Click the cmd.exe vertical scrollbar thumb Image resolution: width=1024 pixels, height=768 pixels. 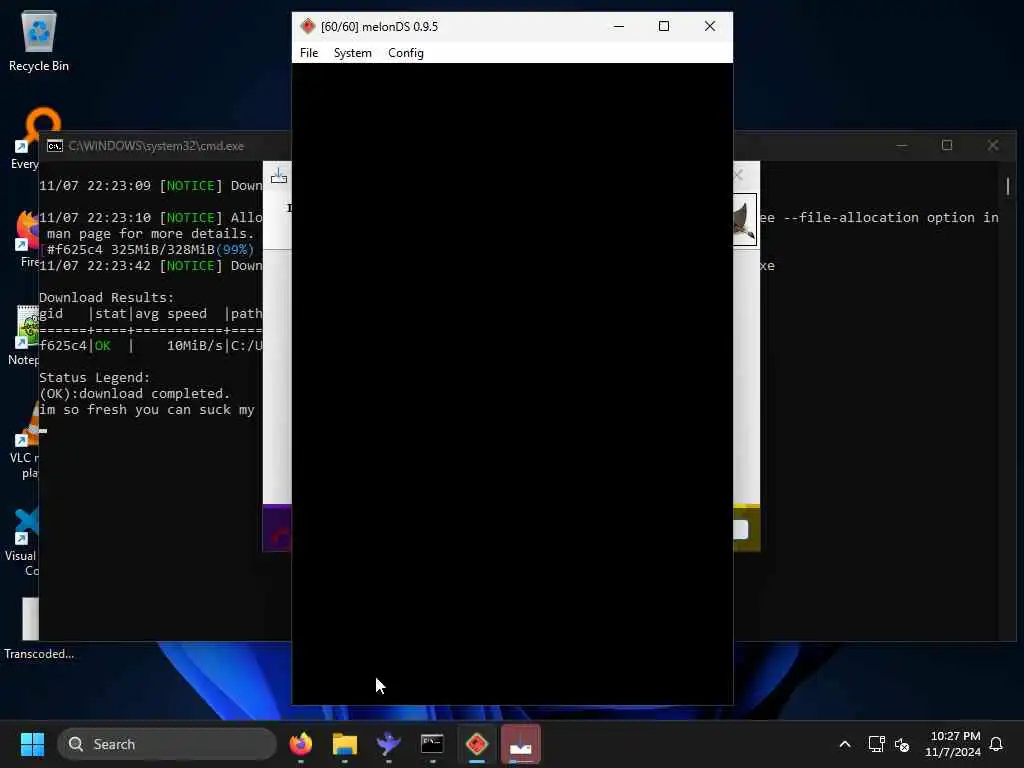coord(1008,186)
